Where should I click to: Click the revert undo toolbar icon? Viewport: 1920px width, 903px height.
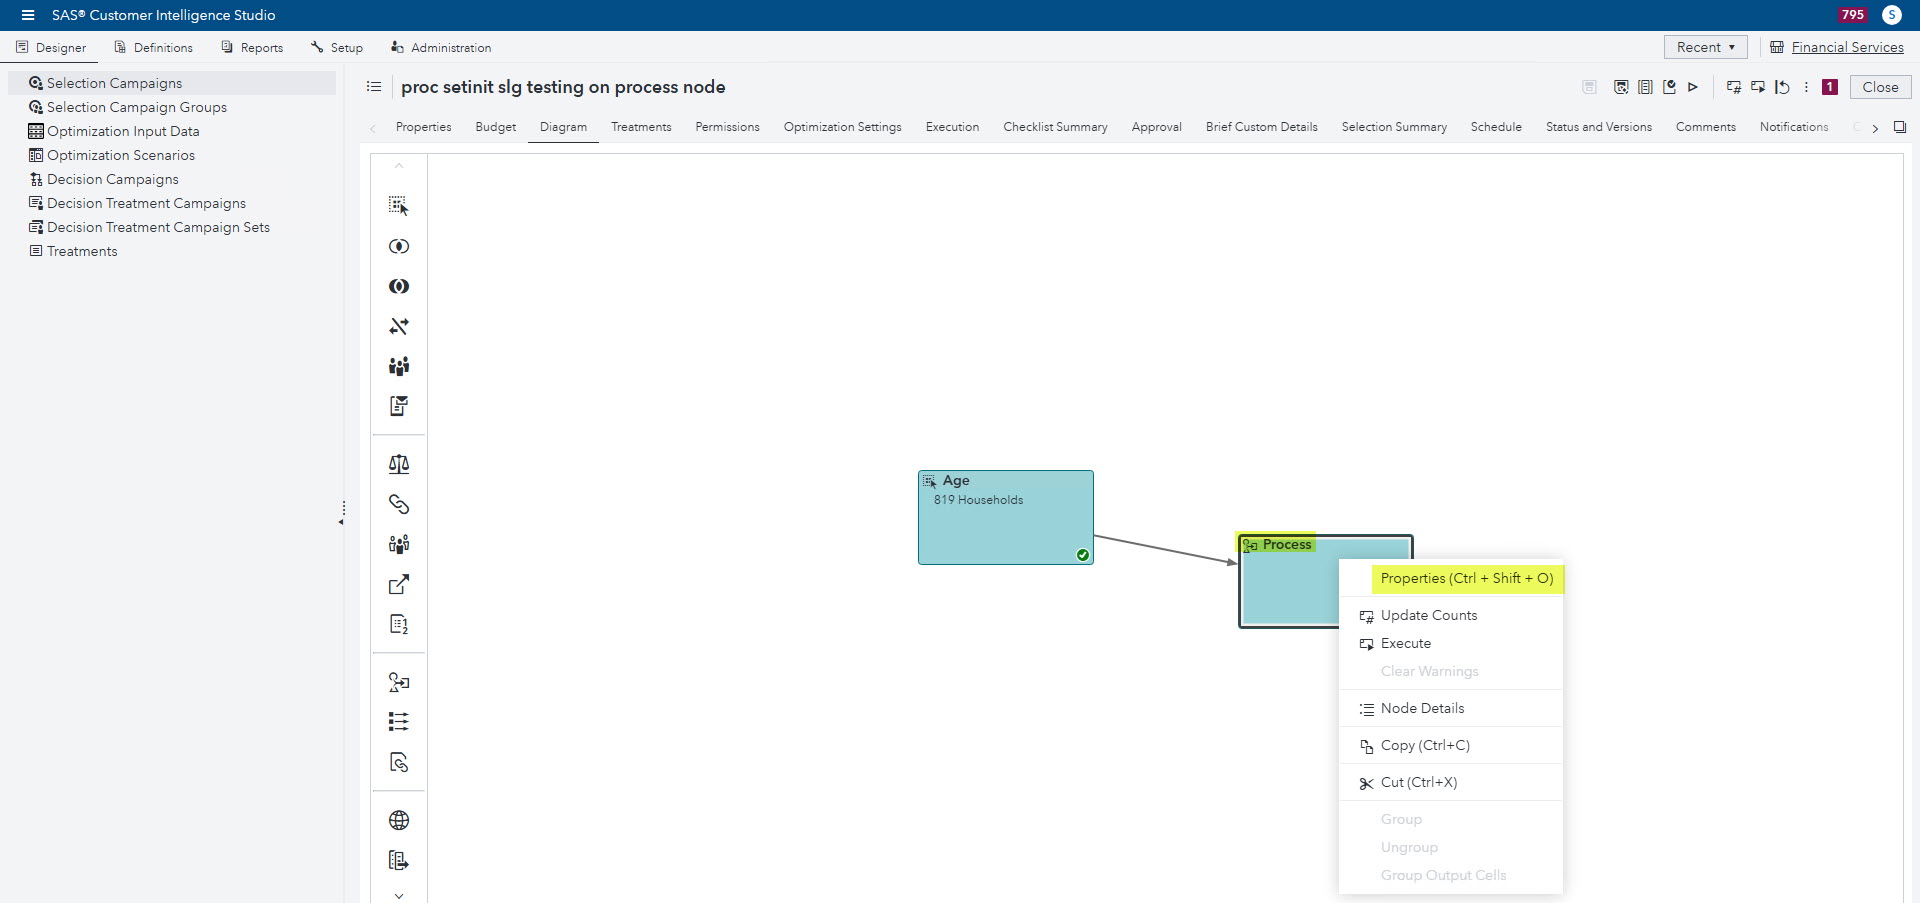[x=1782, y=87]
